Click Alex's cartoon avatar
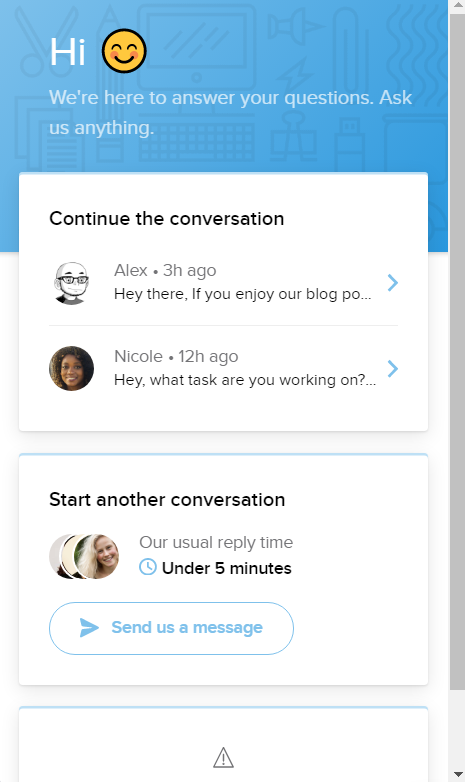Image resolution: width=465 pixels, height=782 pixels. (x=71, y=283)
